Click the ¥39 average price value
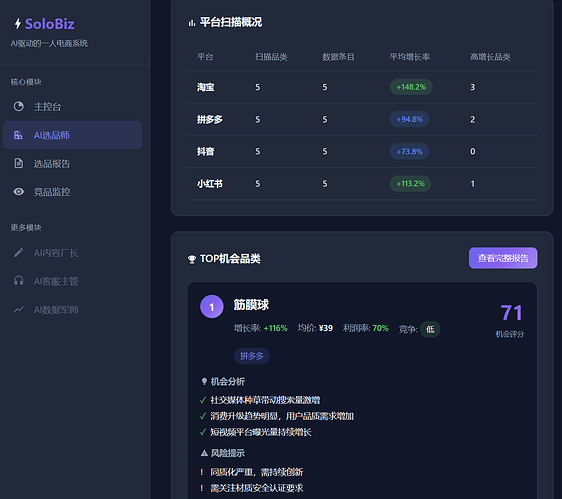The height and width of the screenshot is (499, 562). coord(326,328)
